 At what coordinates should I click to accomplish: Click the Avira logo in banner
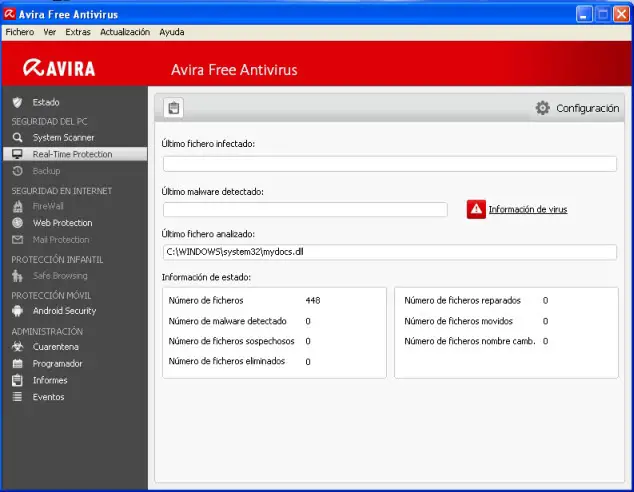[59, 68]
